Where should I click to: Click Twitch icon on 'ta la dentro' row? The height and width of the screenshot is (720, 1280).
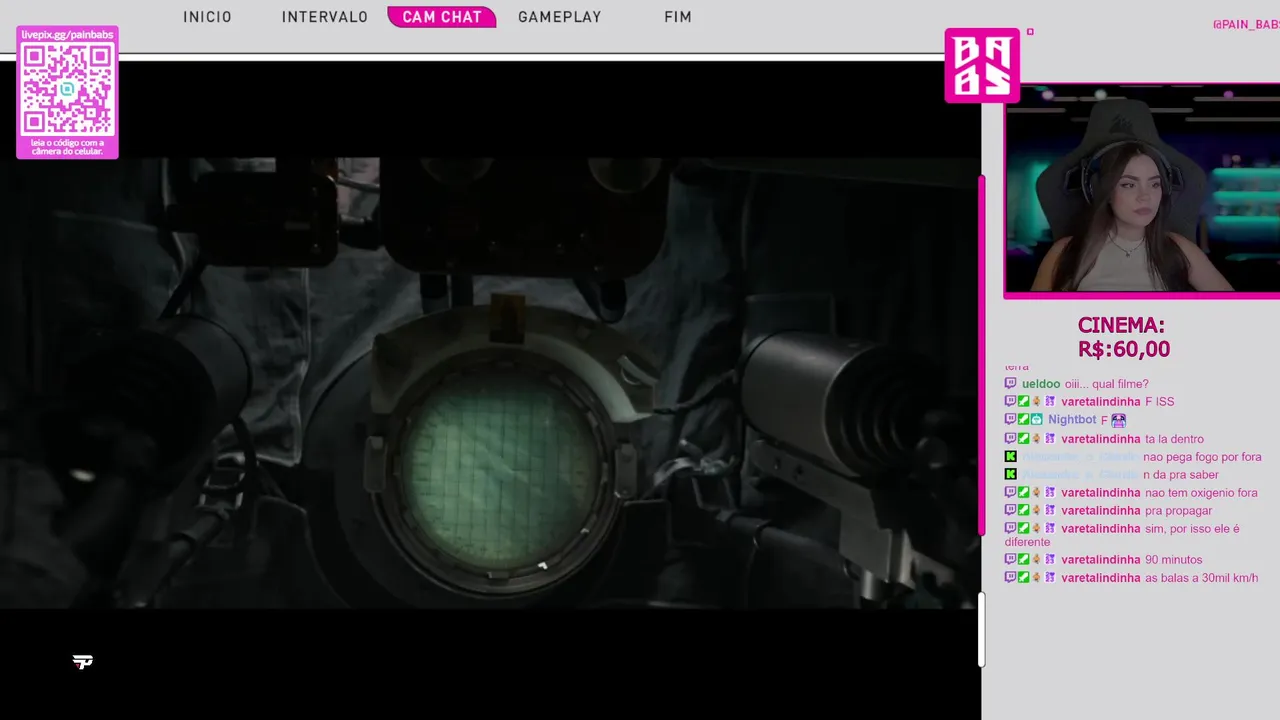pyautogui.click(x=1010, y=439)
